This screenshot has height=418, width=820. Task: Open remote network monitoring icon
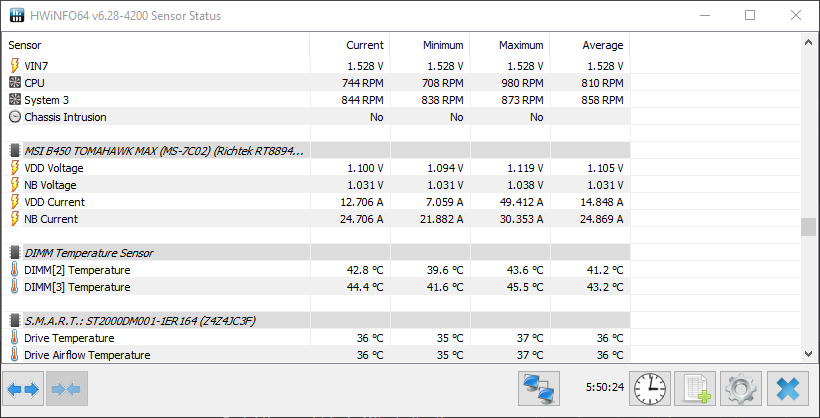tap(539, 389)
